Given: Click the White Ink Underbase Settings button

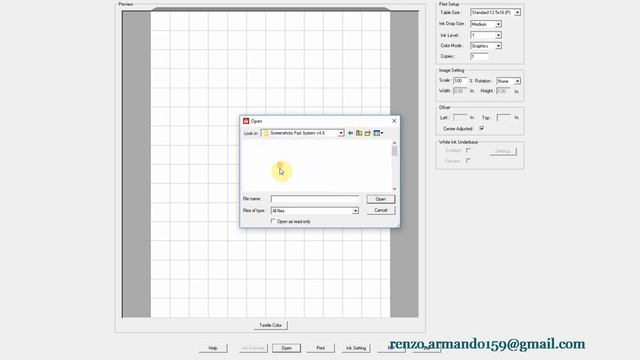Looking at the screenshot, I should tap(503, 151).
